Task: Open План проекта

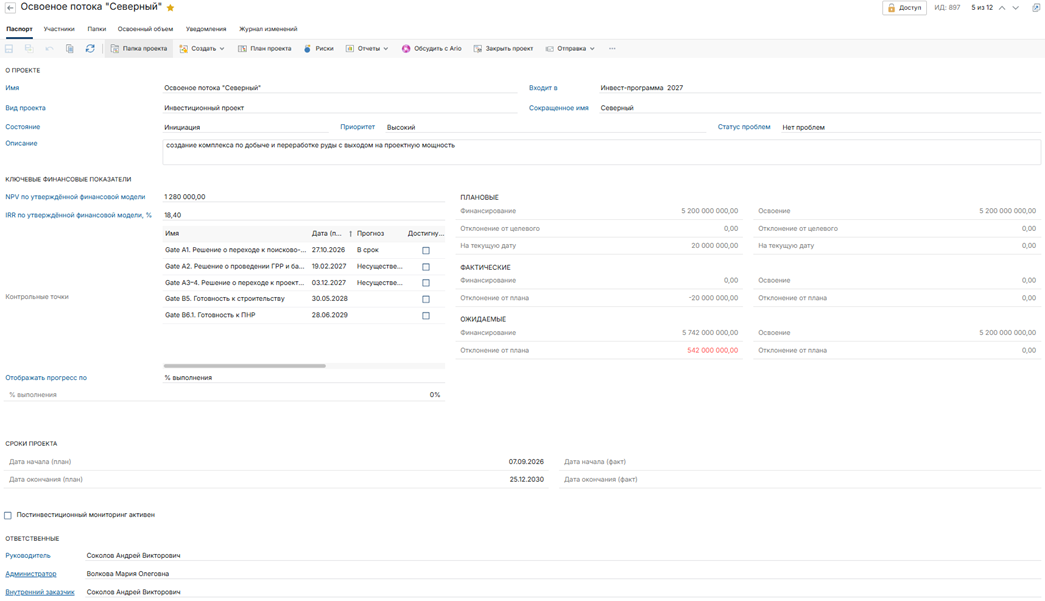Action: (x=265, y=49)
